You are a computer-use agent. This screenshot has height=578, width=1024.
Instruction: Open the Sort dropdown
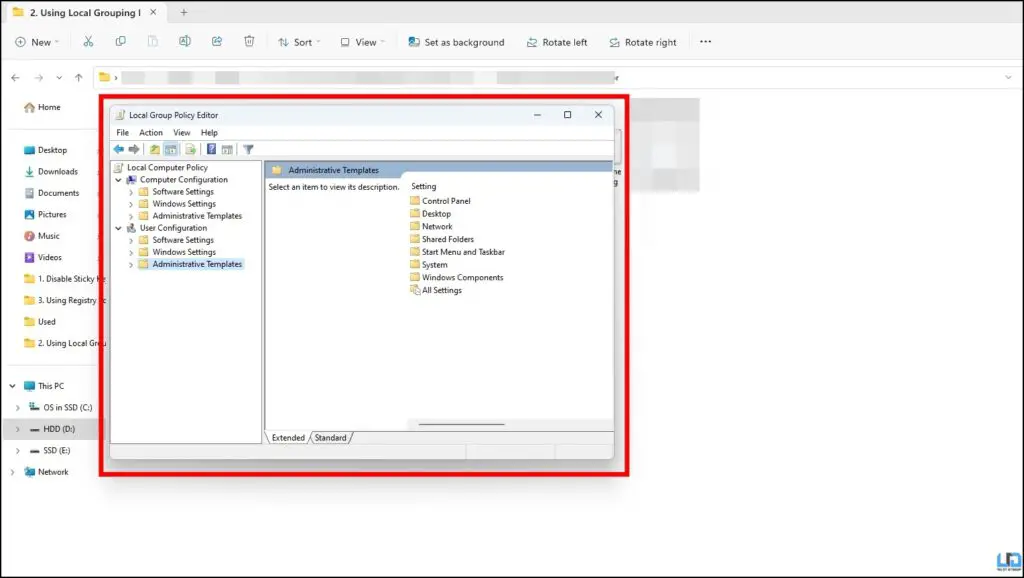tap(299, 42)
